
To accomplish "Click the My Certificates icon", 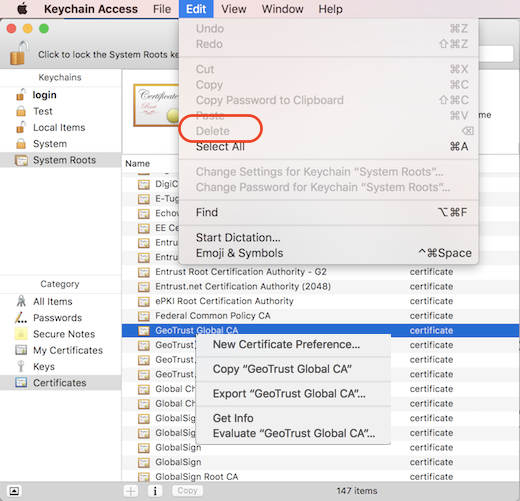I will (x=21, y=350).
